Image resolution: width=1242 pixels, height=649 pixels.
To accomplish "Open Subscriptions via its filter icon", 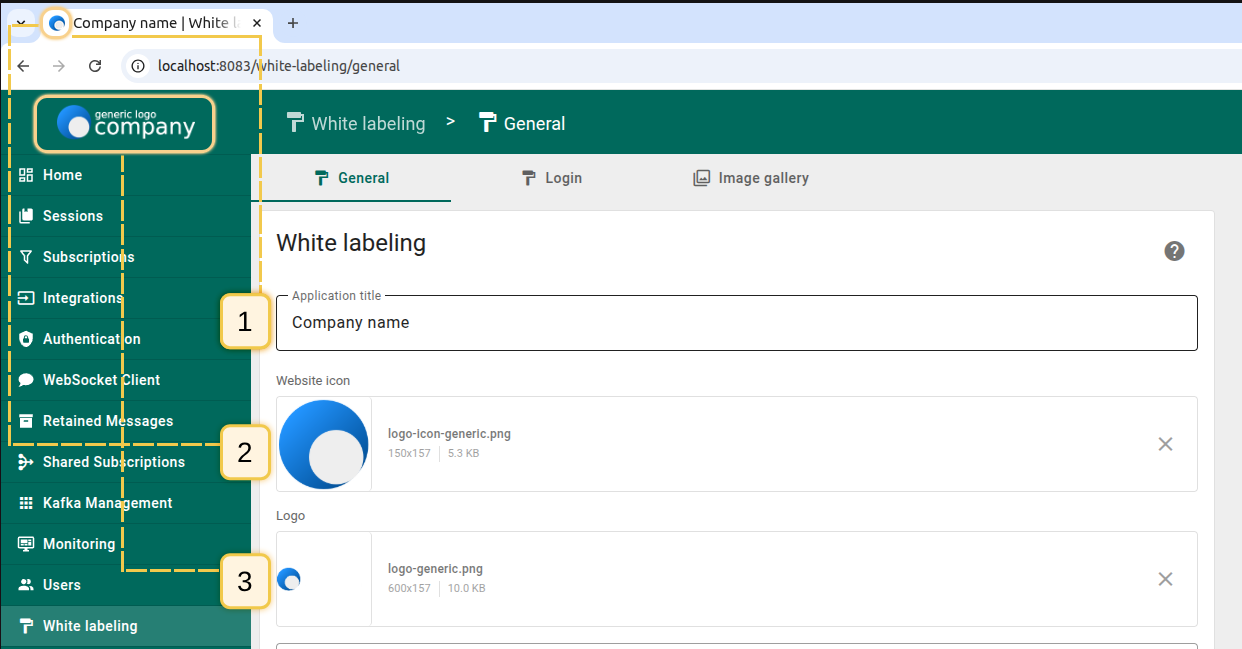I will click(27, 257).
